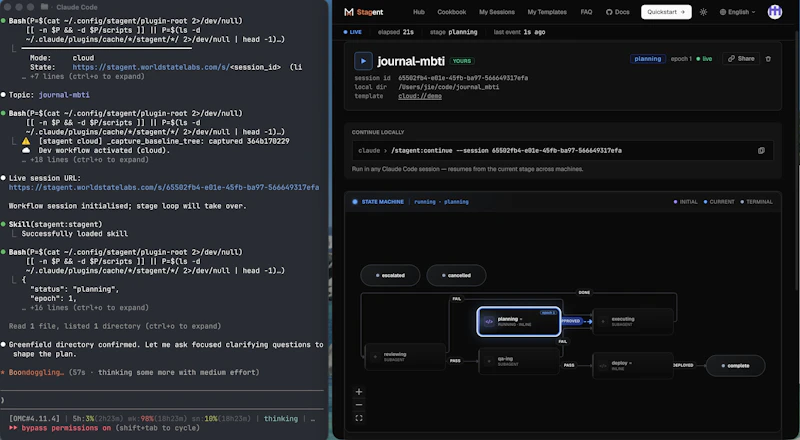Click the CURRENT legend entry

[x=719, y=202]
